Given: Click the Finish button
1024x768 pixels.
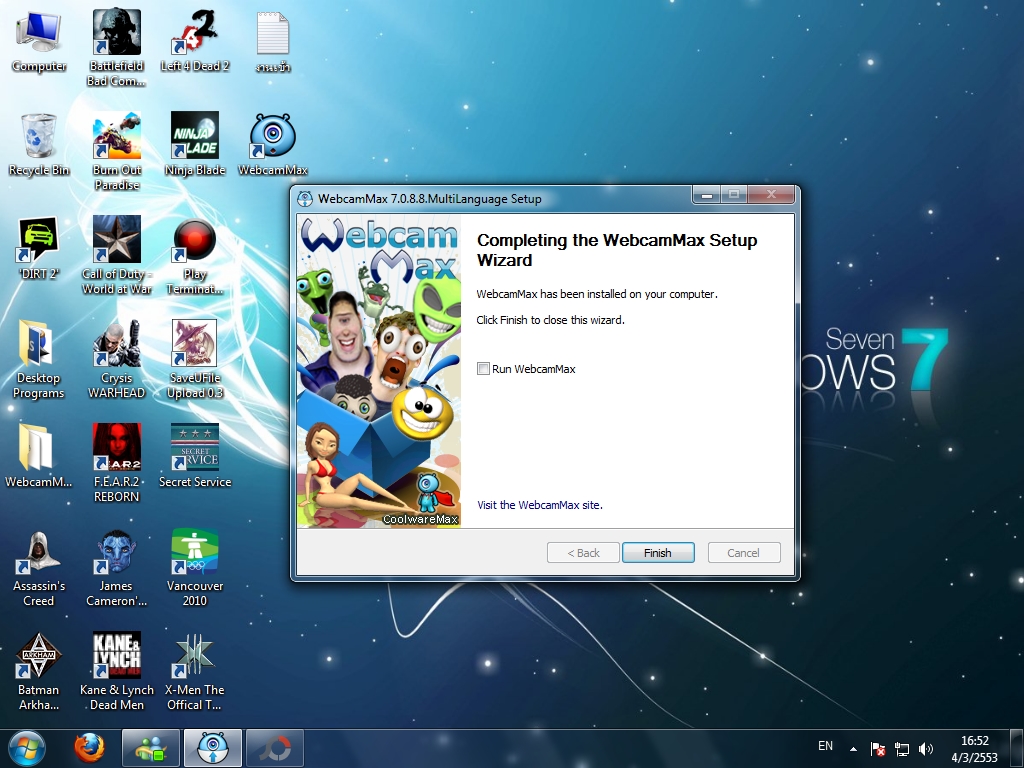Looking at the screenshot, I should coord(658,552).
